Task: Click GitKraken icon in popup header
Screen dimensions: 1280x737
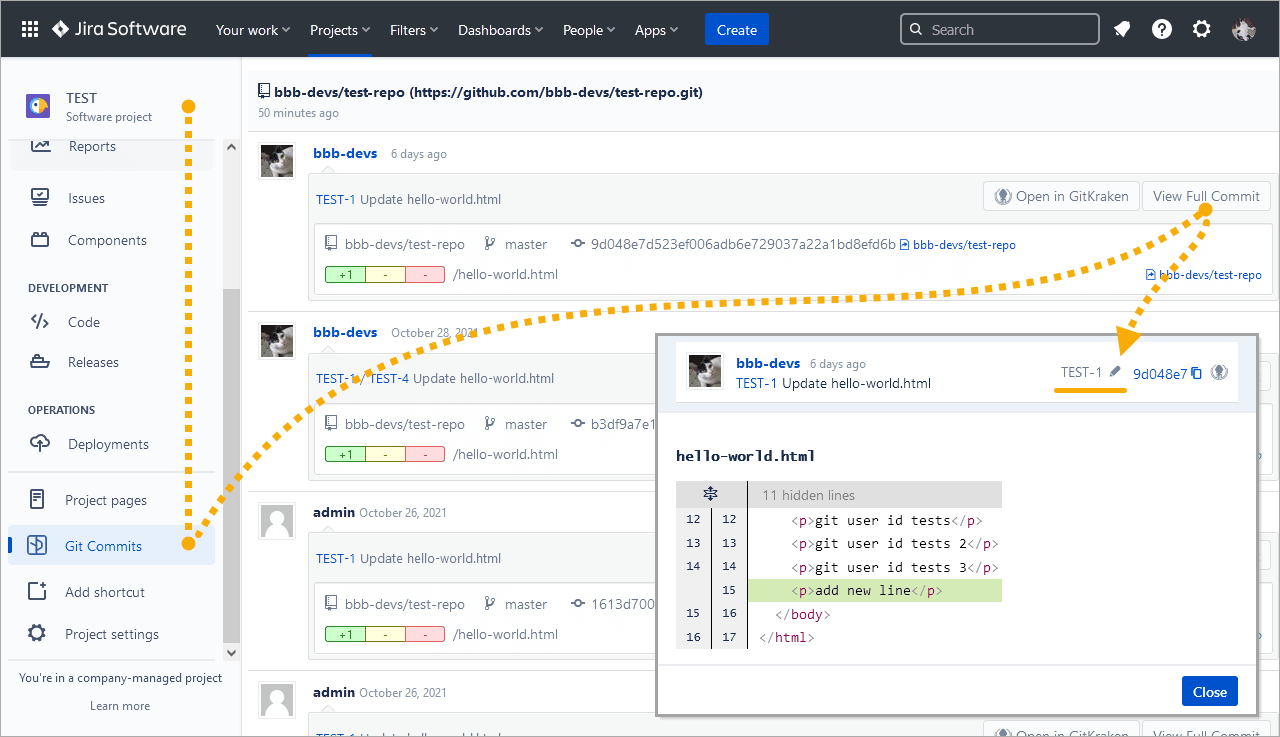Action: point(1219,373)
